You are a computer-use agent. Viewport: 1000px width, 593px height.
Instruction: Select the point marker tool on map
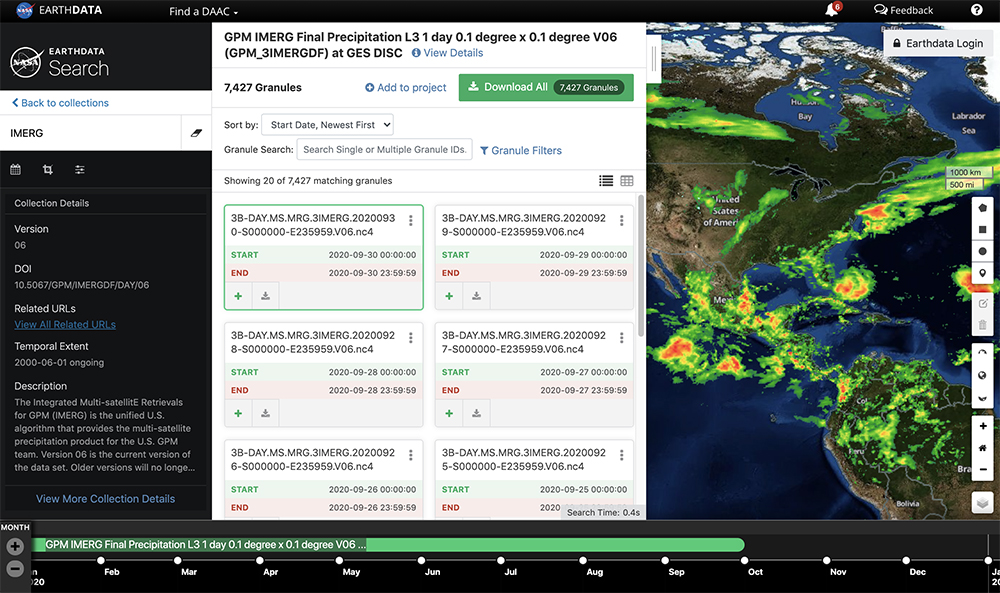tap(982, 273)
